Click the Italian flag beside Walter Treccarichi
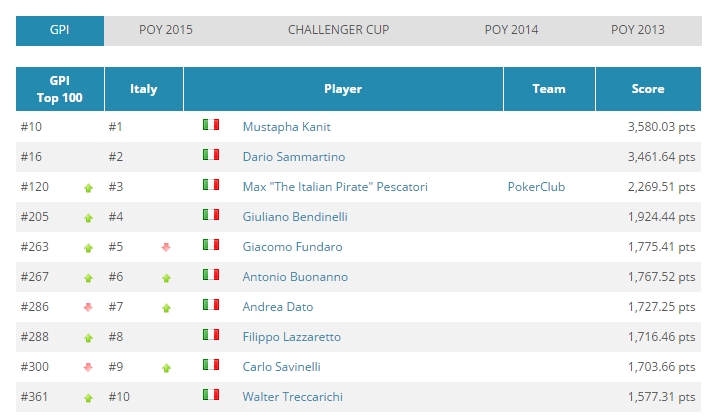The image size is (718, 419). pyautogui.click(x=211, y=395)
